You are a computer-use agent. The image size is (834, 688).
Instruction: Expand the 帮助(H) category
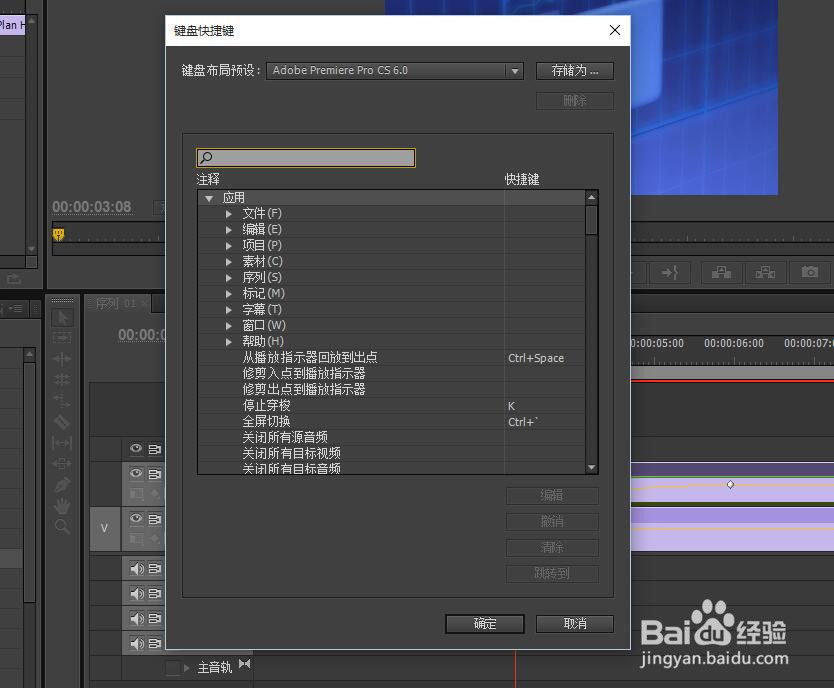coord(229,341)
